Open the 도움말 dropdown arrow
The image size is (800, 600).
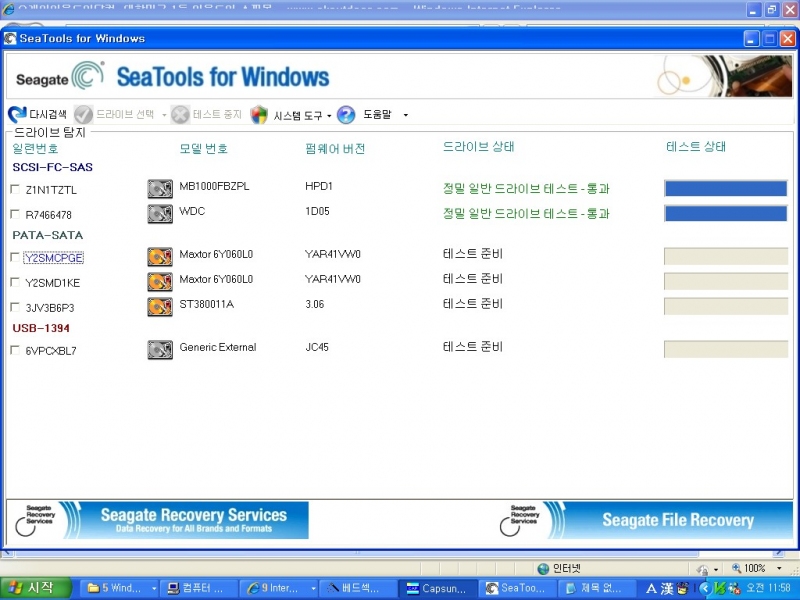(405, 115)
